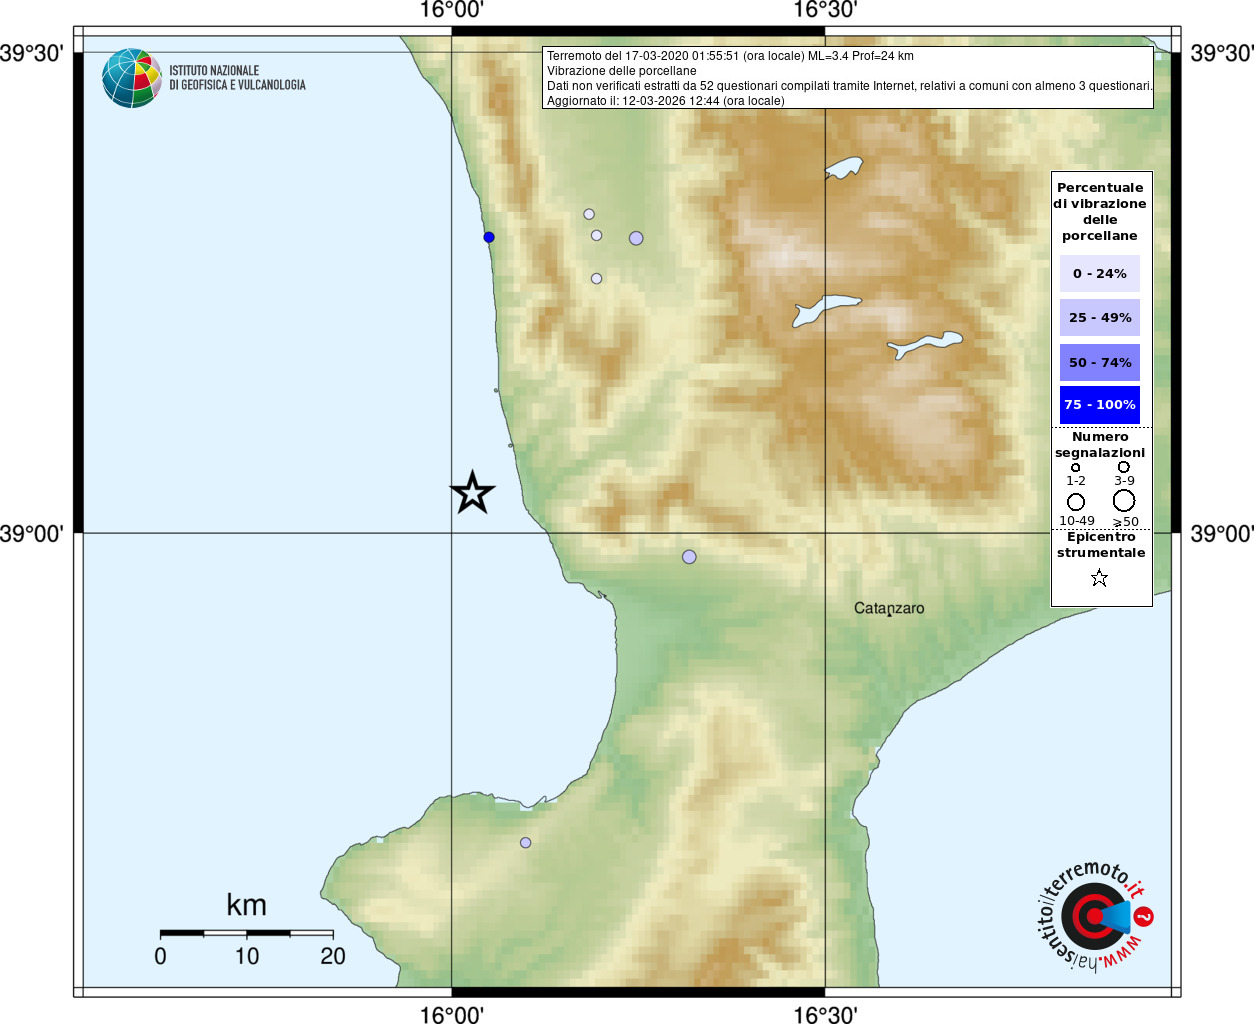Click the INGV globe logo
This screenshot has height=1024, width=1254.
[131, 78]
